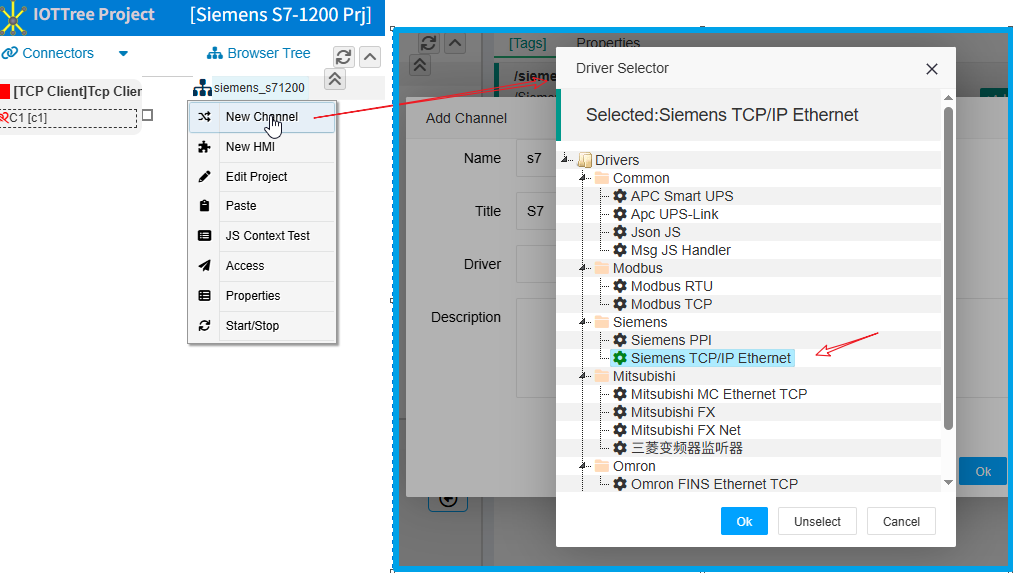The image size is (1013, 573).
Task: Open the Connectors dropdown arrow
Action: pos(123,54)
